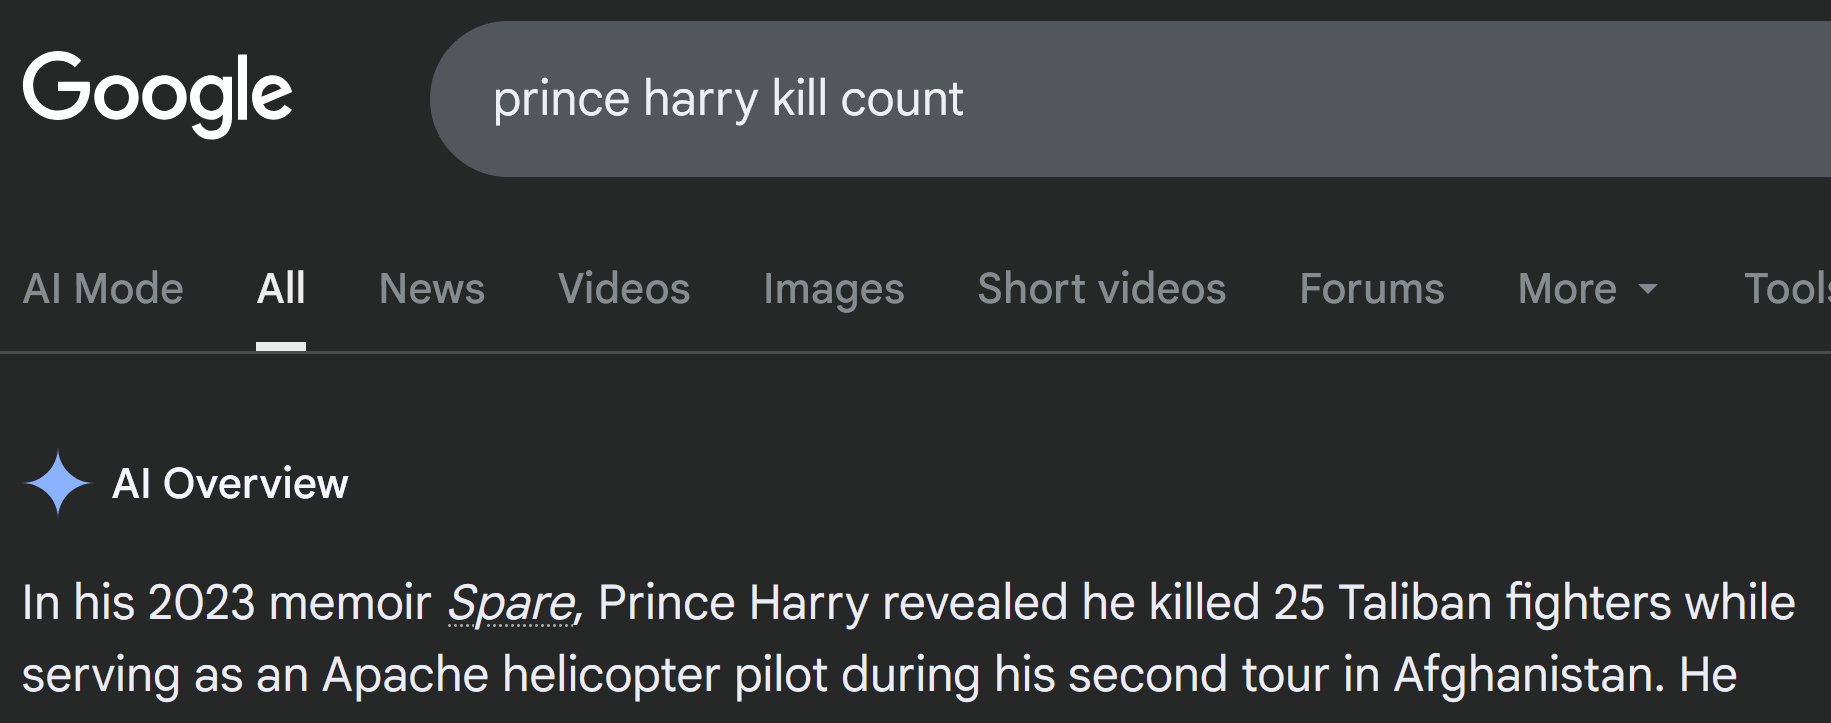The width and height of the screenshot is (1831, 723).
Task: Show the Images results tab
Action: 834,289
